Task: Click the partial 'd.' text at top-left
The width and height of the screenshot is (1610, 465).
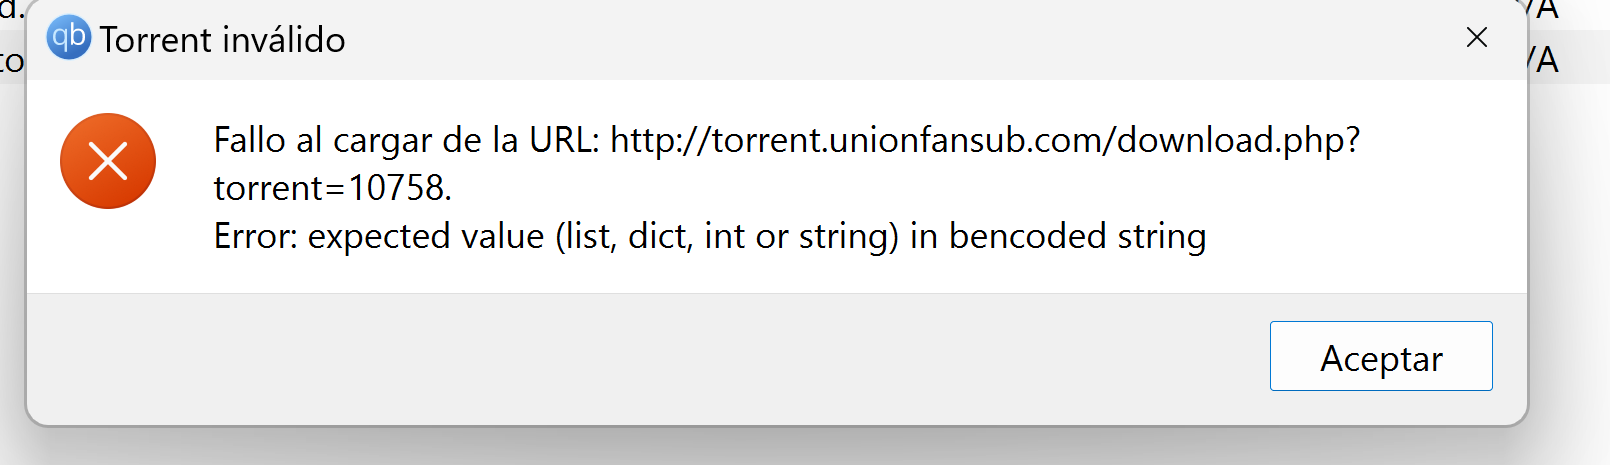Action: point(12,11)
